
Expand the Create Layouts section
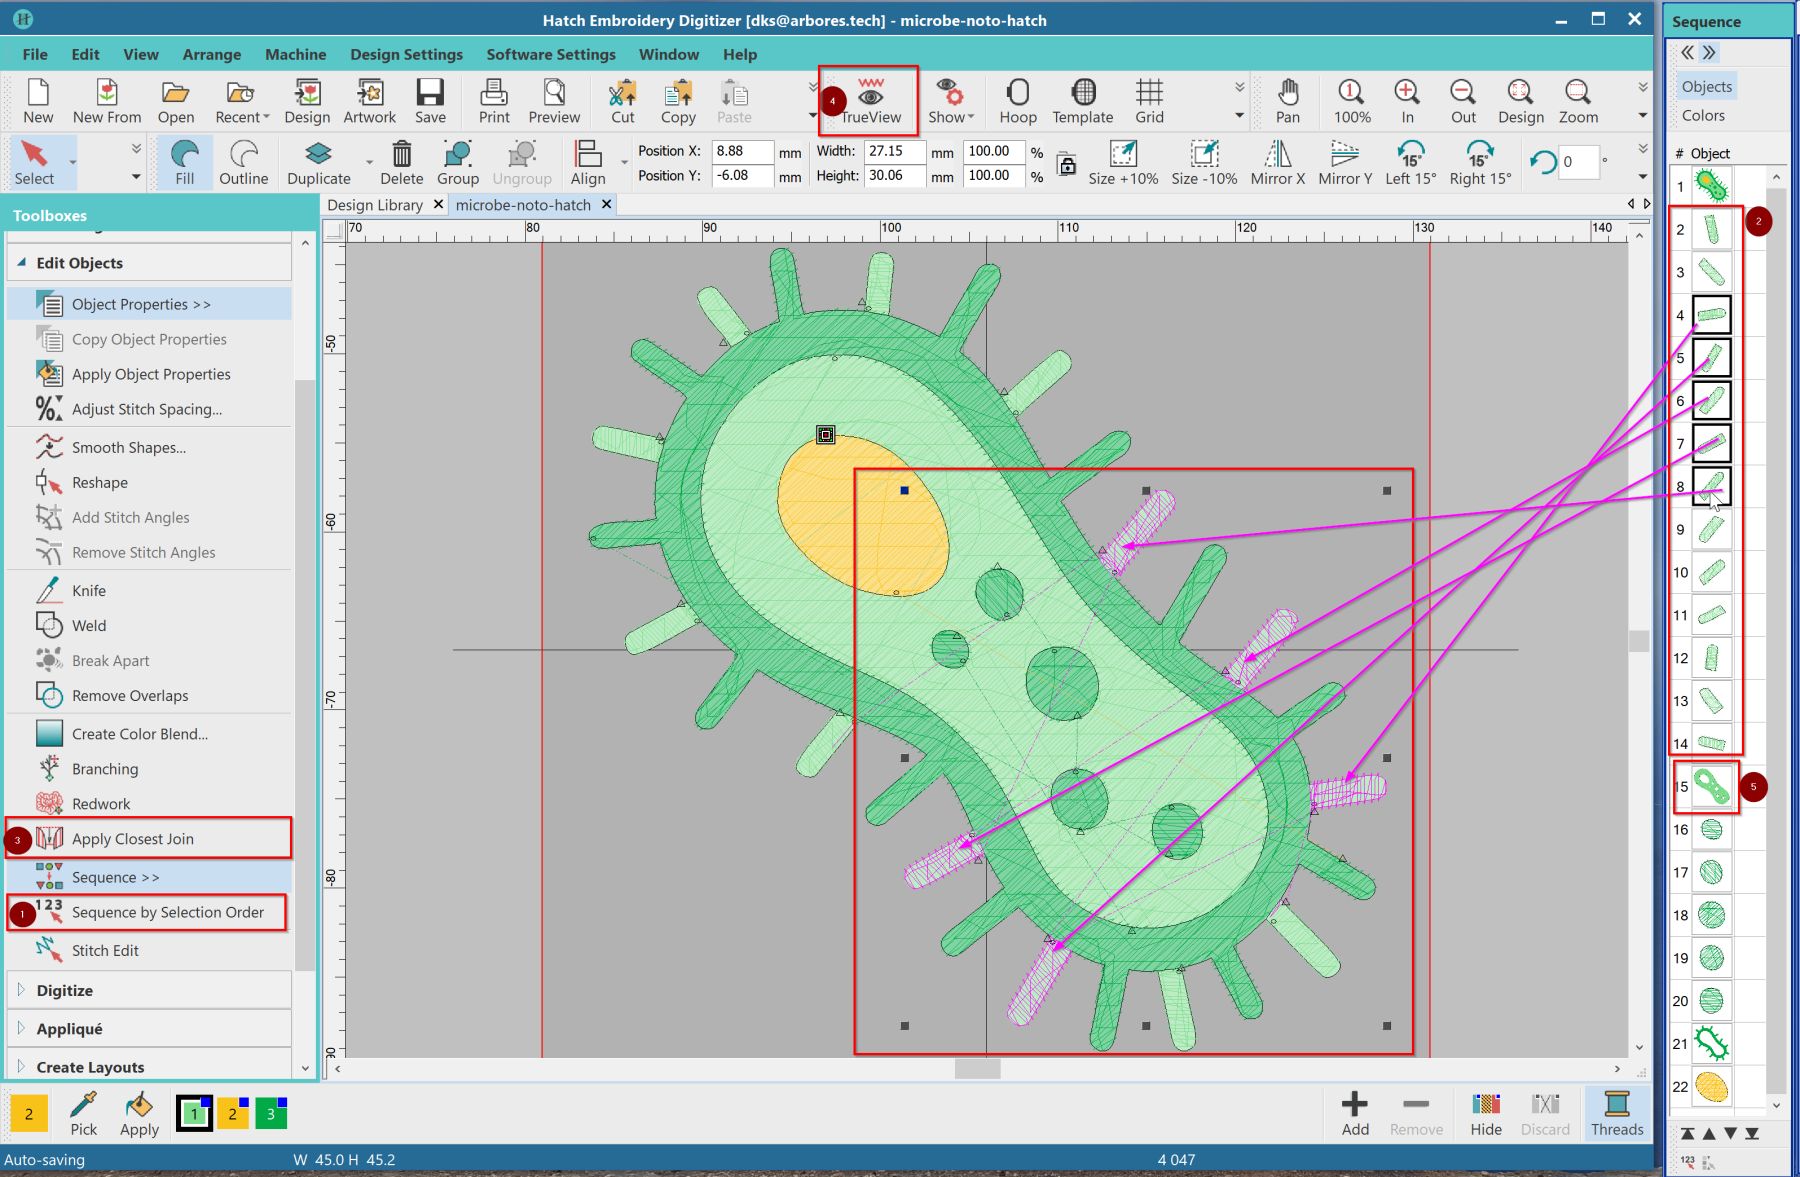tap(21, 1066)
